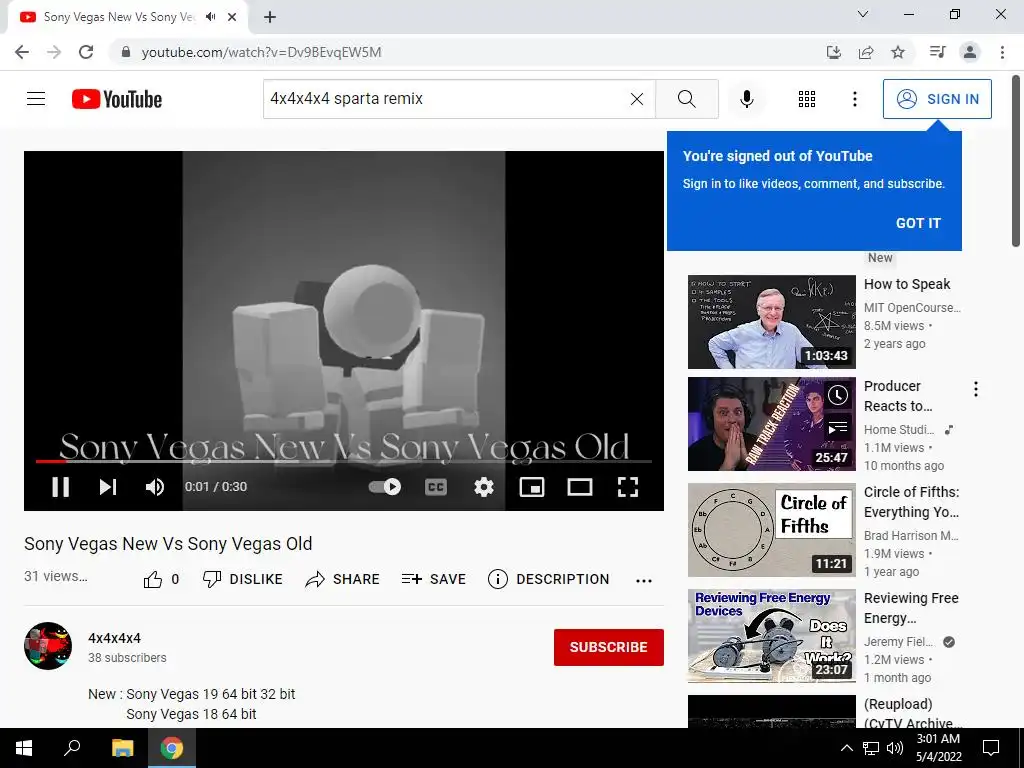Open the Producer Reacts video title
This screenshot has width=1024, height=768.
click(898, 396)
